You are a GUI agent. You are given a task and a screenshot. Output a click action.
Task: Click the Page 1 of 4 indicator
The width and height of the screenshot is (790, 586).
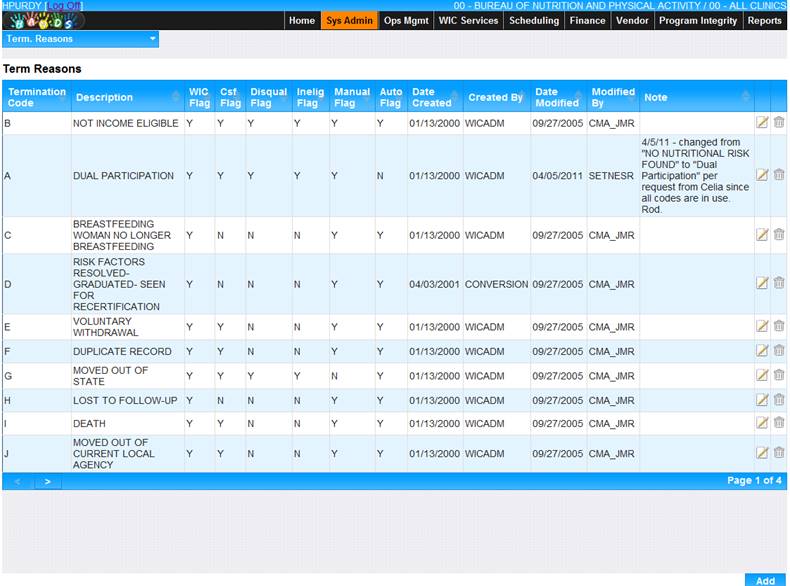tap(754, 480)
